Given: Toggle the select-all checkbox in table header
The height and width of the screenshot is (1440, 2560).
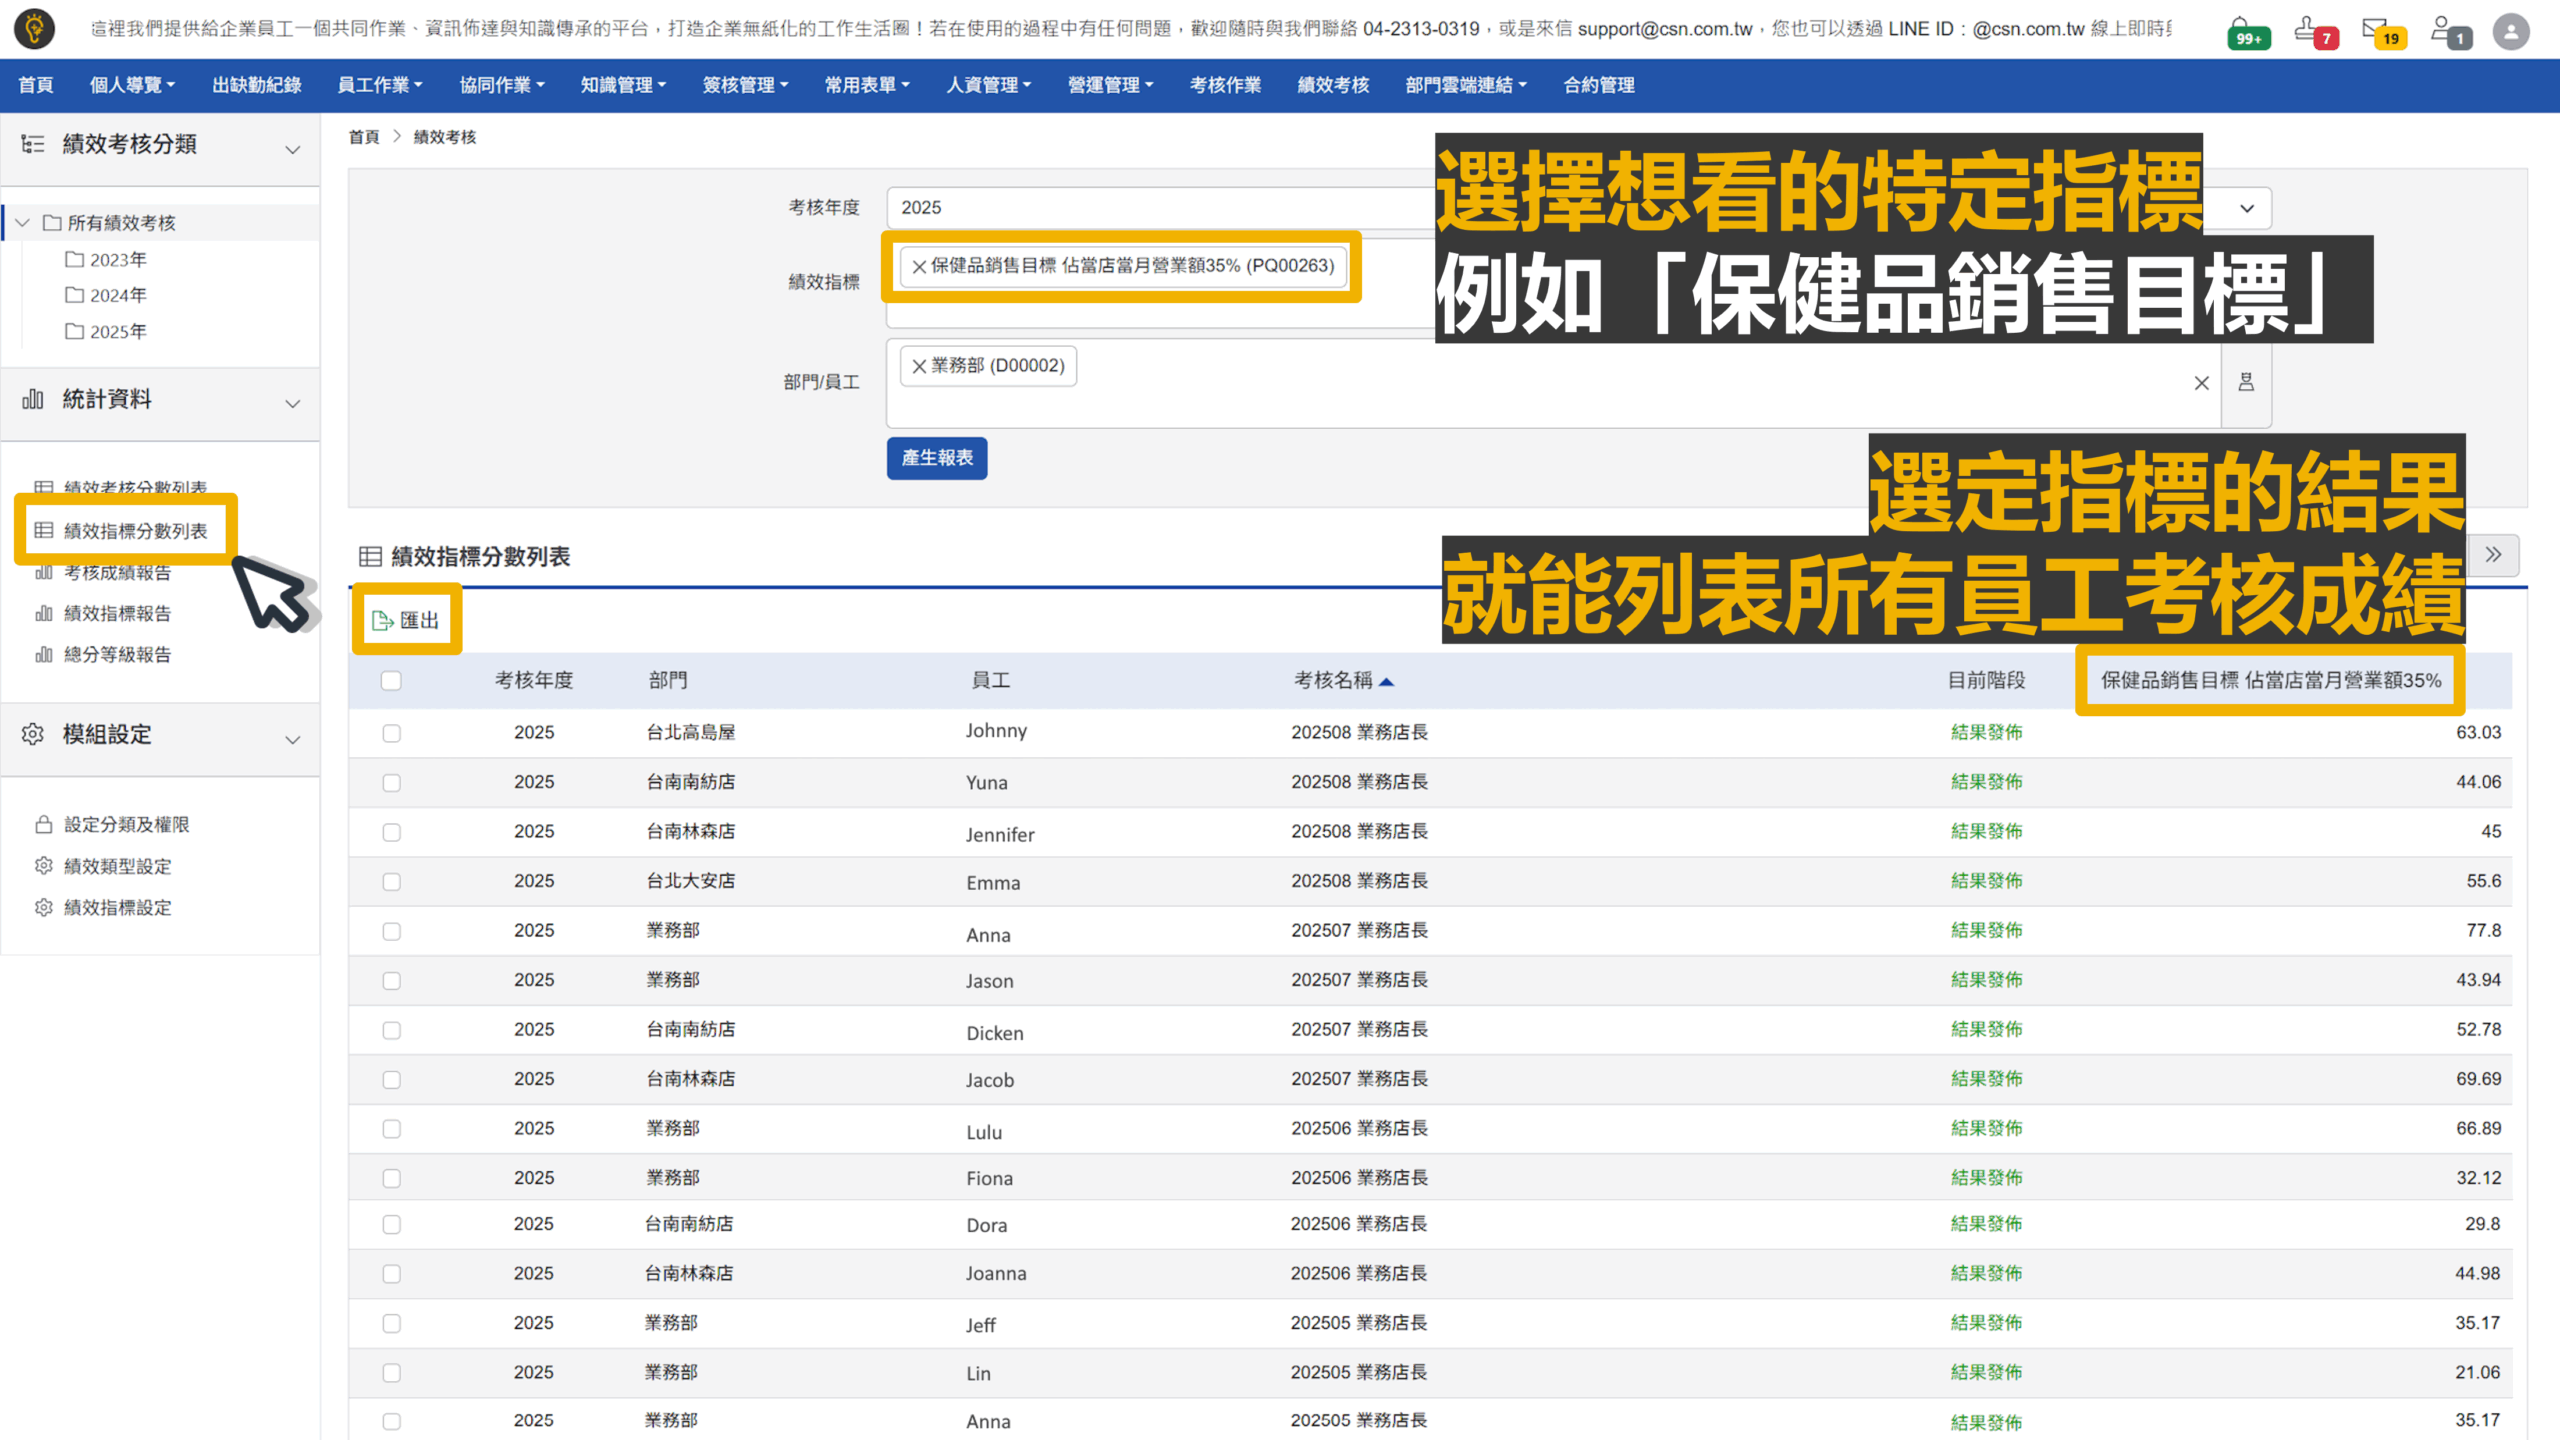Looking at the screenshot, I should point(391,681).
